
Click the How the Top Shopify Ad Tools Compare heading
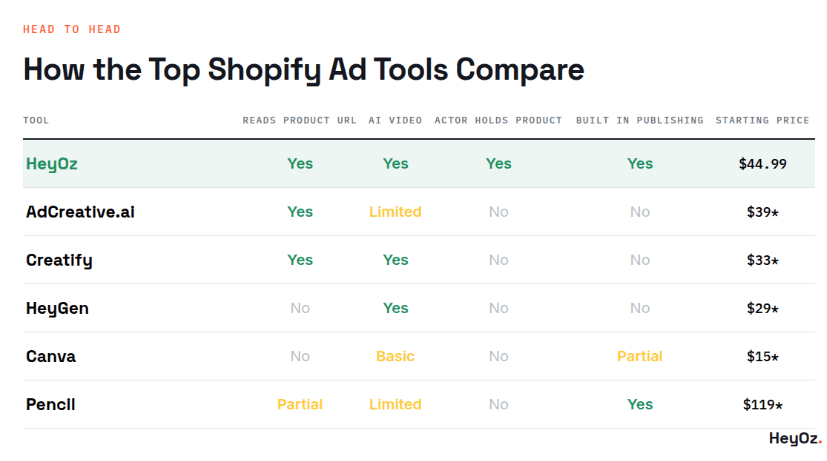click(304, 70)
